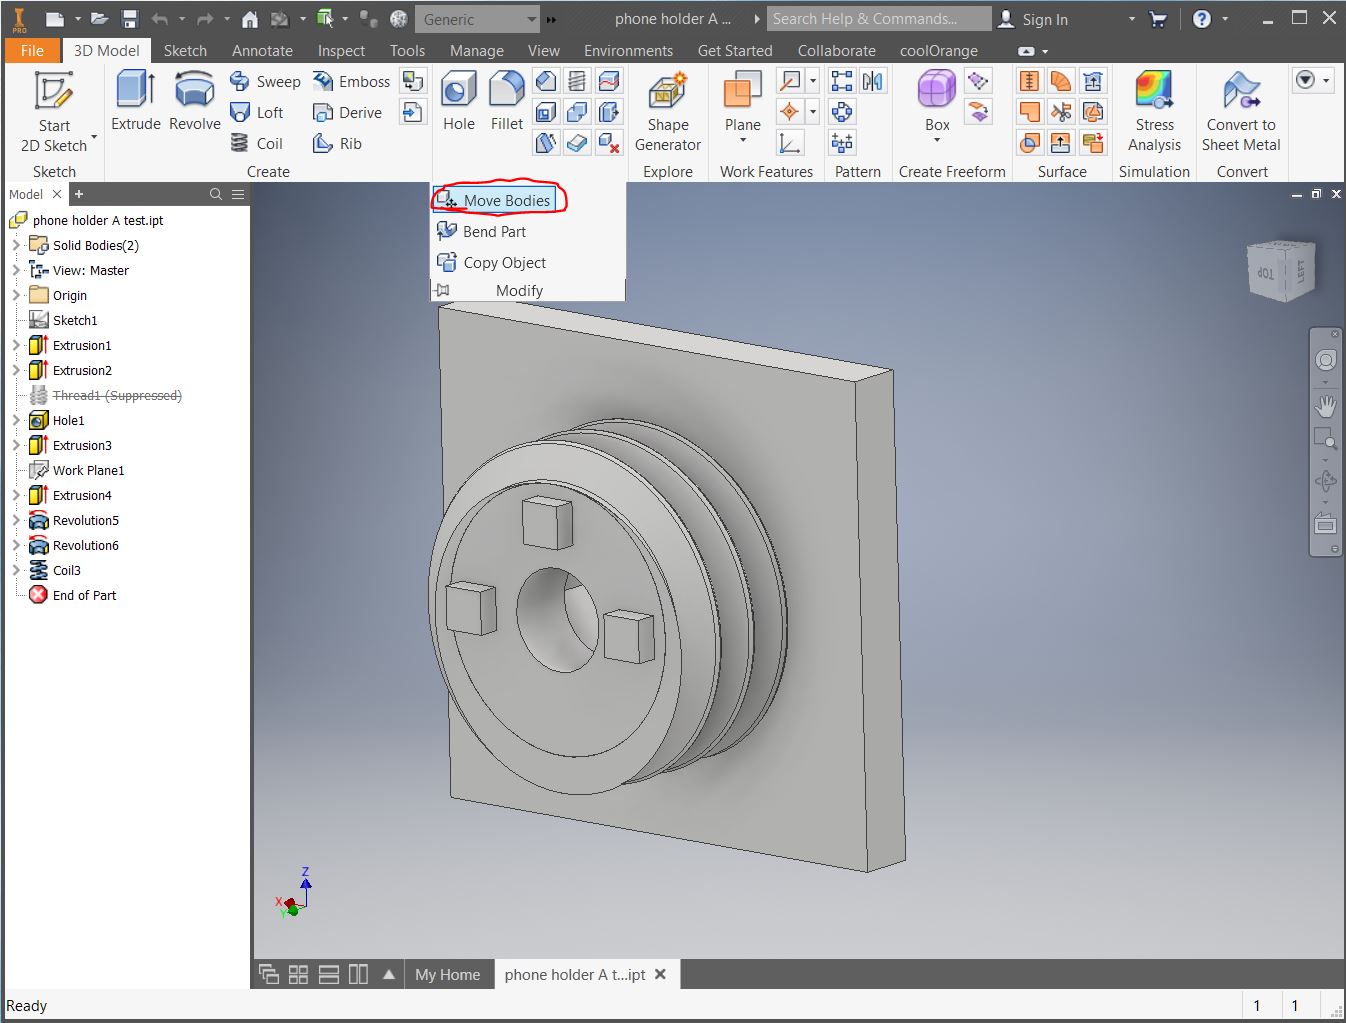Click the Freeform Box icon
Image resolution: width=1346 pixels, height=1023 pixels.
[937, 91]
